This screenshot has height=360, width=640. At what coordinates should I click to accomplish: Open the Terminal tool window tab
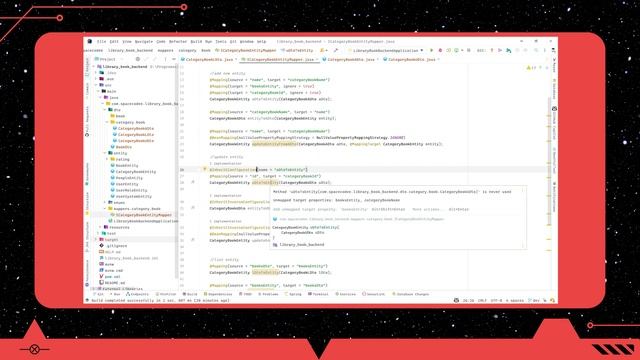pos(318,294)
